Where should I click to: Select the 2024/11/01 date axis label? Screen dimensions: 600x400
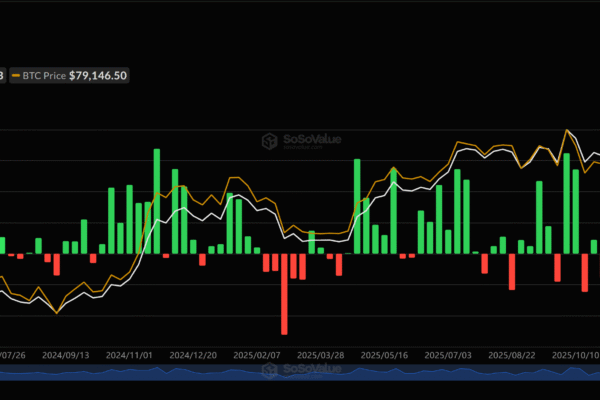[129, 356]
